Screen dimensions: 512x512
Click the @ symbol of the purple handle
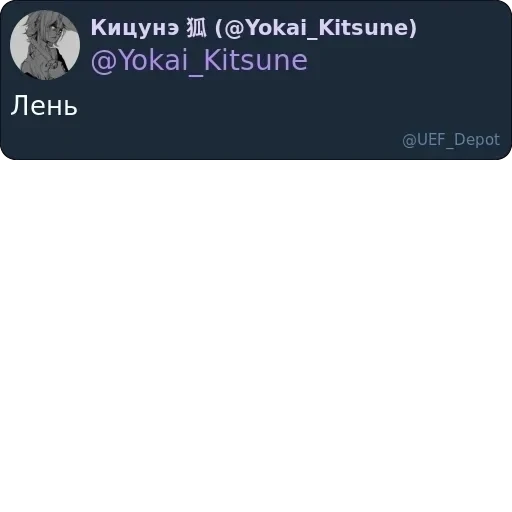[104, 62]
